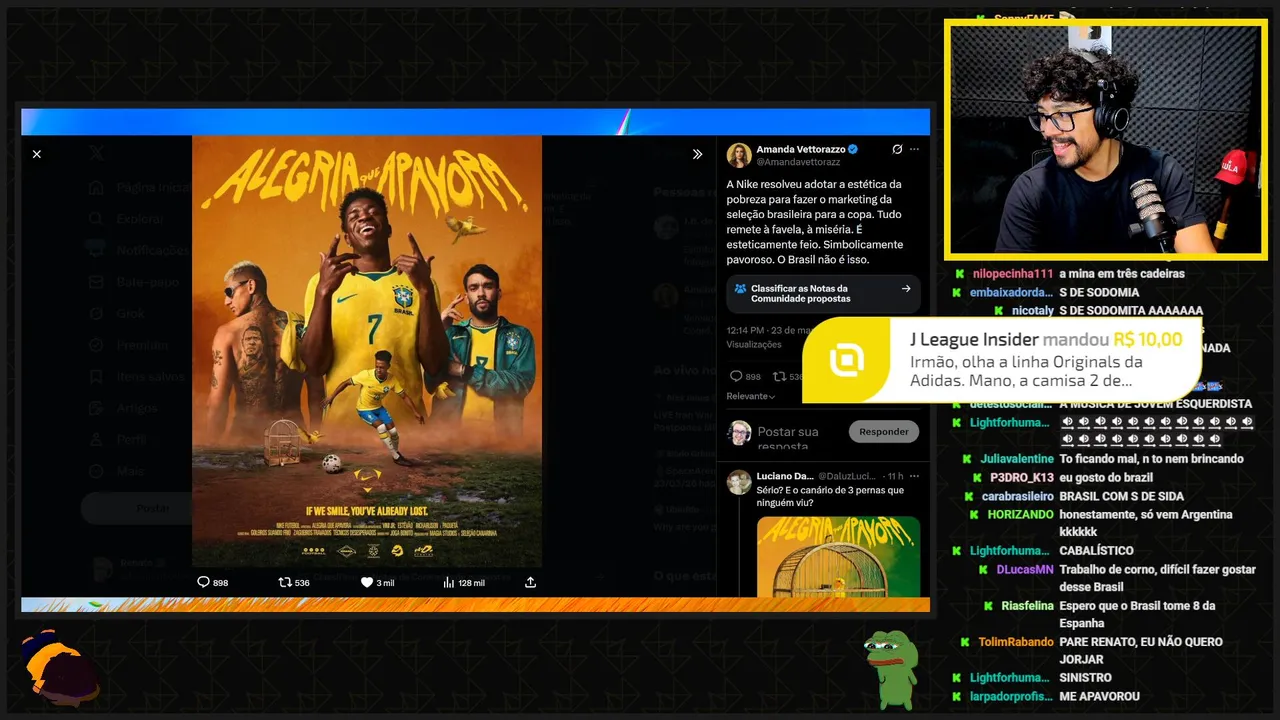Viewport: 1280px width, 720px height.
Task: Click chat username HORIZANDO
Action: coord(1021,515)
